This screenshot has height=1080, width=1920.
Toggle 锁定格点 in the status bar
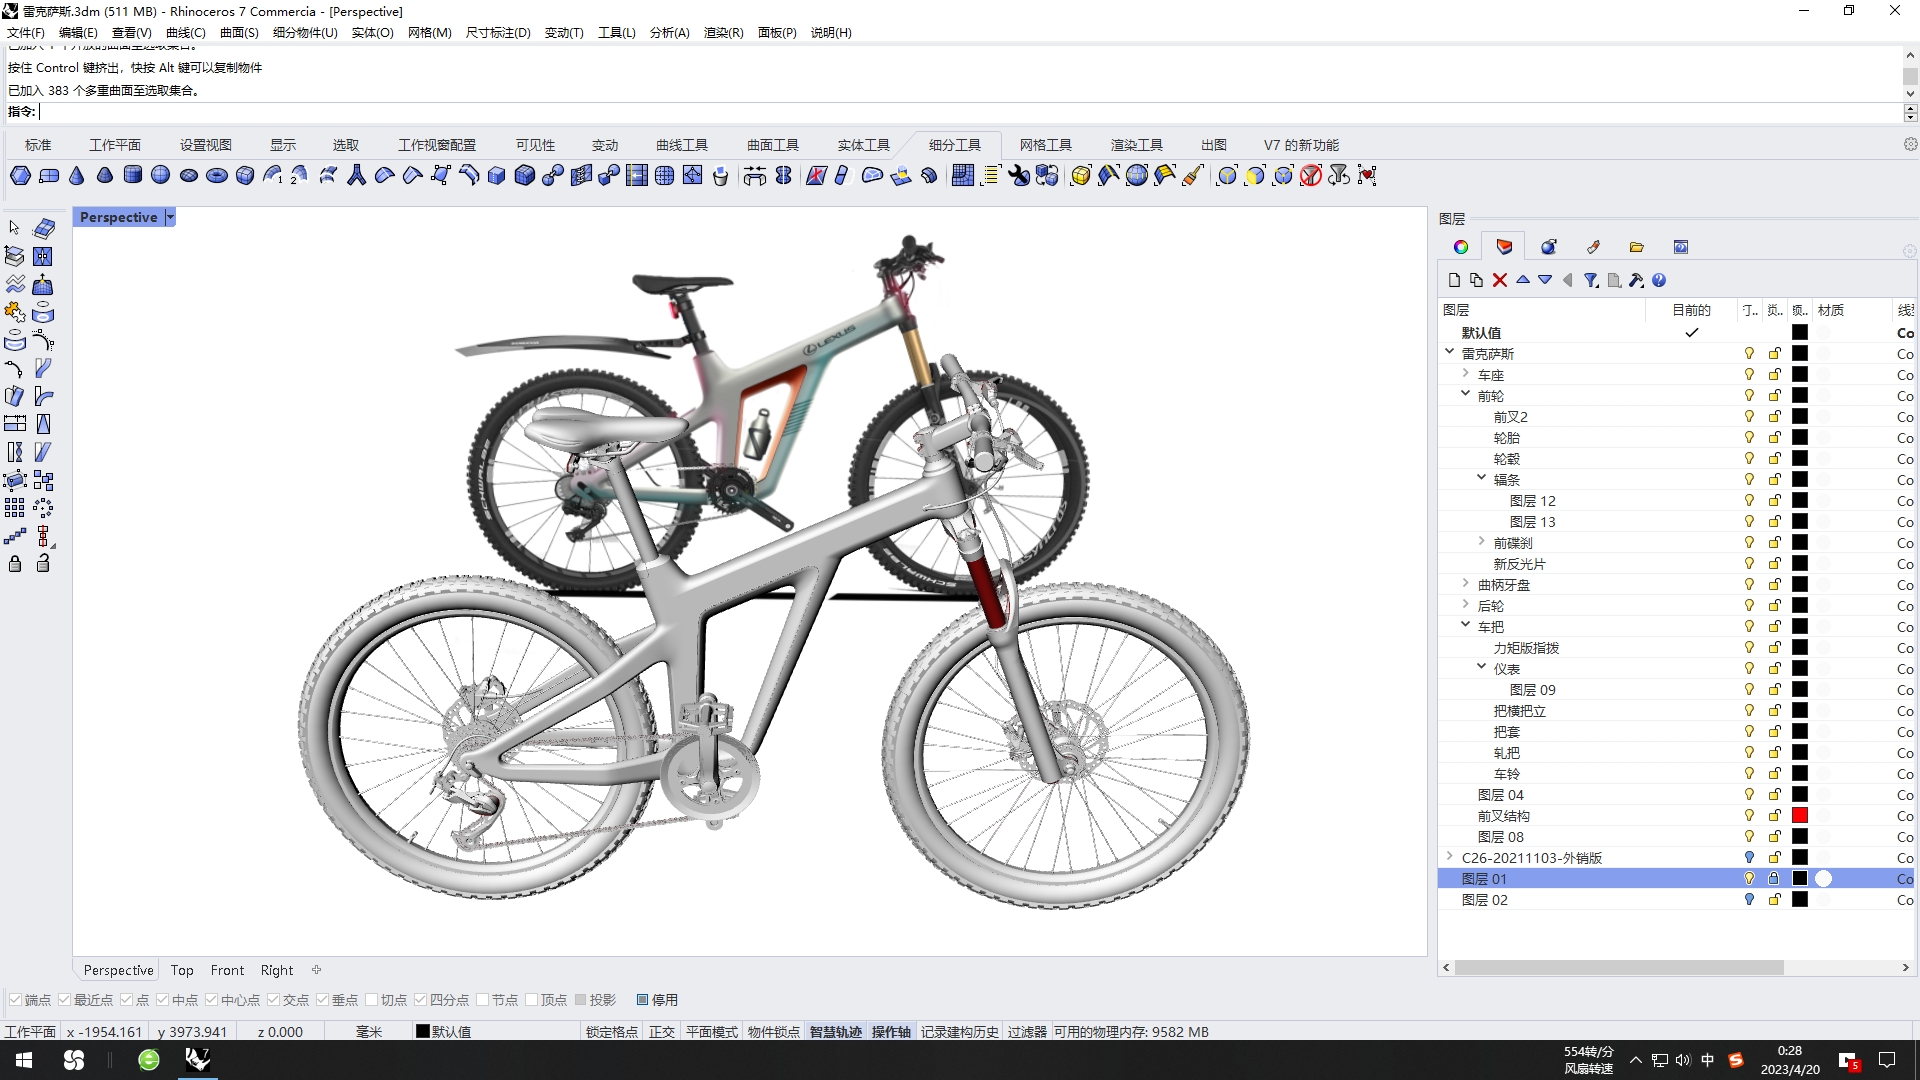coord(611,1032)
